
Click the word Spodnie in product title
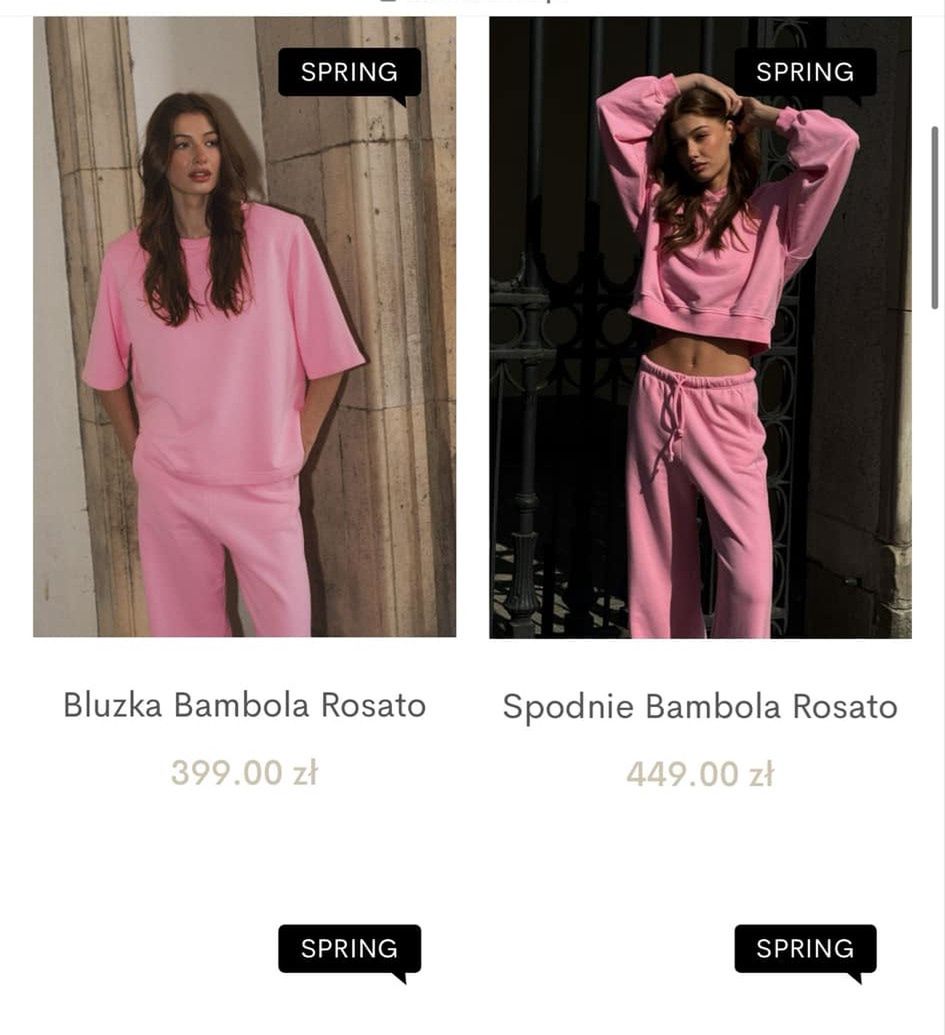coord(568,708)
